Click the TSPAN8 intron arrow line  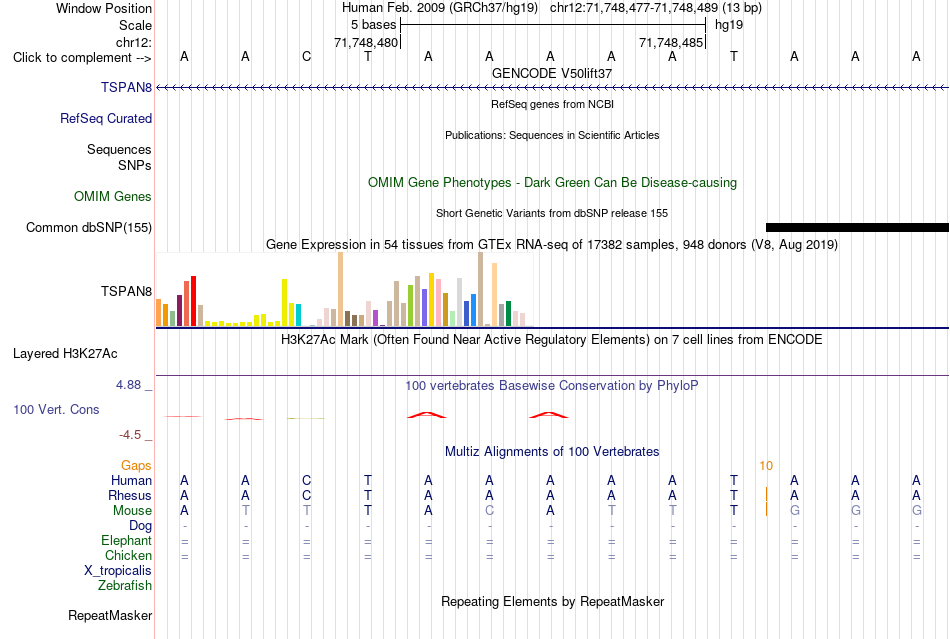[552, 88]
